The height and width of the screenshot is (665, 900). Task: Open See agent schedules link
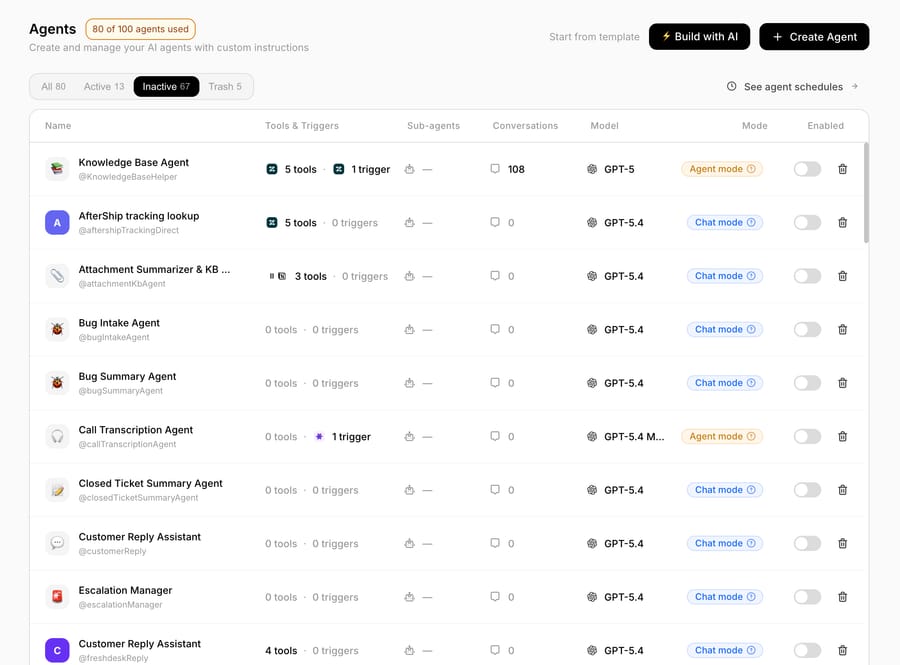pyautogui.click(x=792, y=87)
